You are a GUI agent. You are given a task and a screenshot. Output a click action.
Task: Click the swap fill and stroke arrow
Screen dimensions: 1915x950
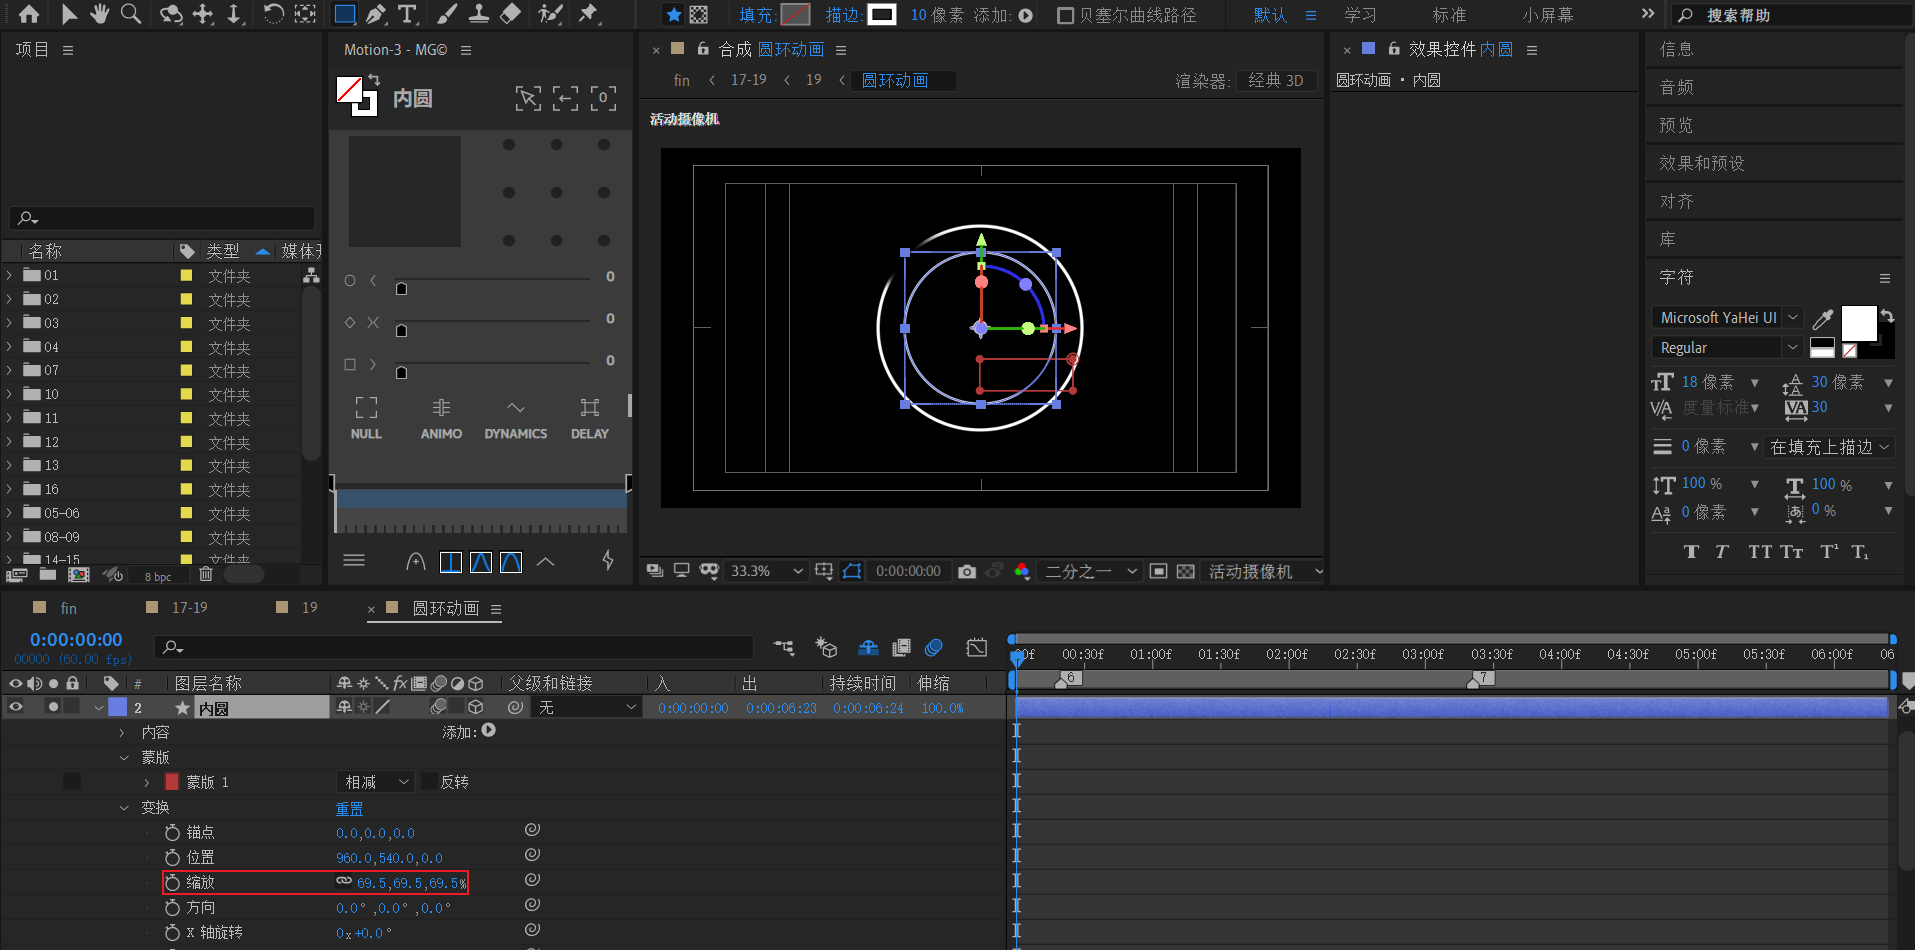coord(1887,316)
